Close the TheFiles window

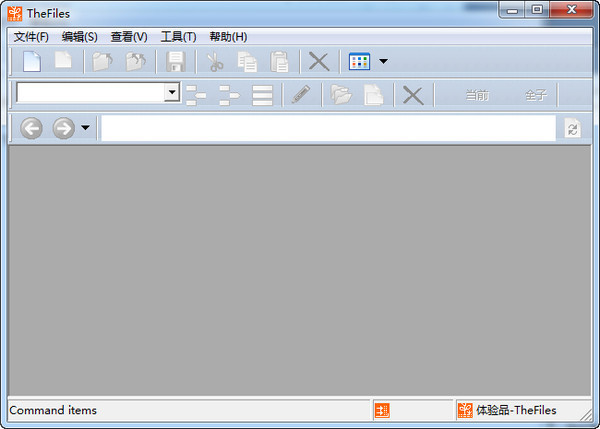coord(571,10)
